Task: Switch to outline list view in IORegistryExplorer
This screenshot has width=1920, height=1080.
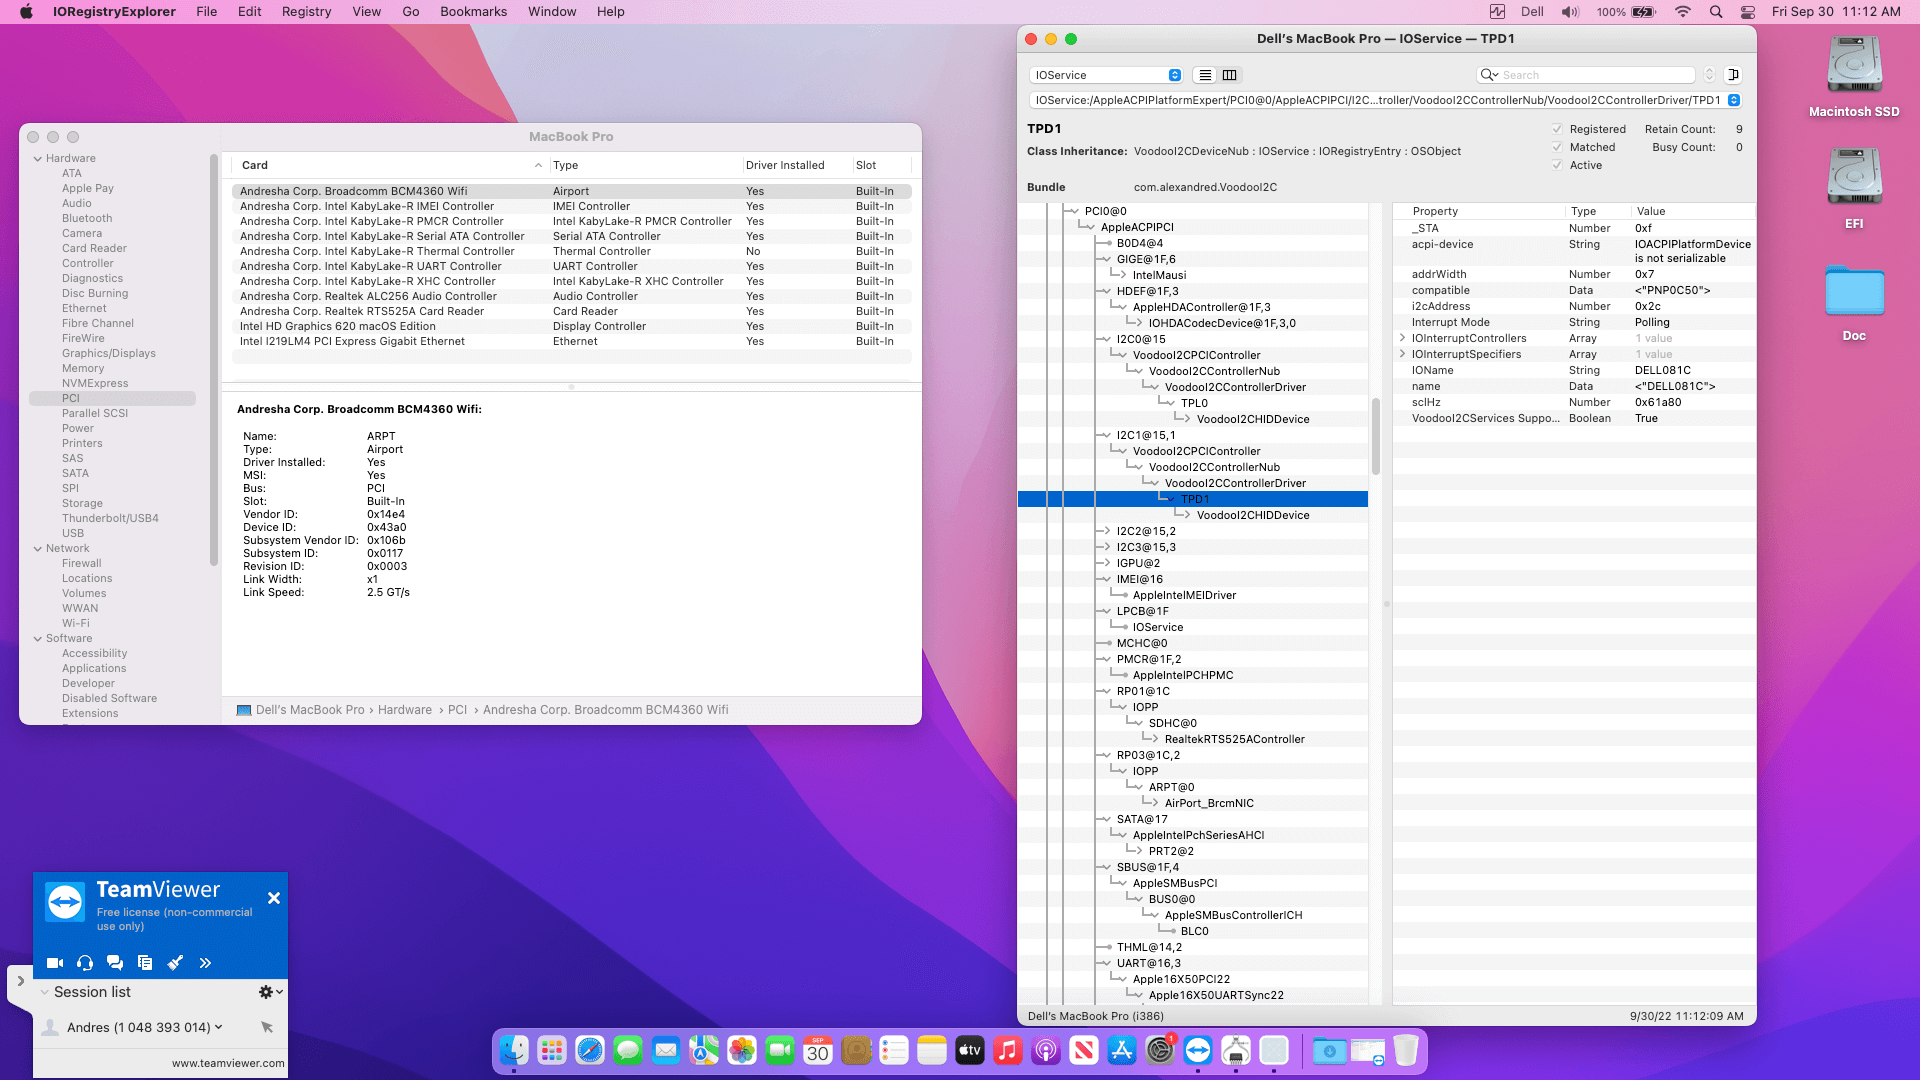Action: click(1205, 75)
